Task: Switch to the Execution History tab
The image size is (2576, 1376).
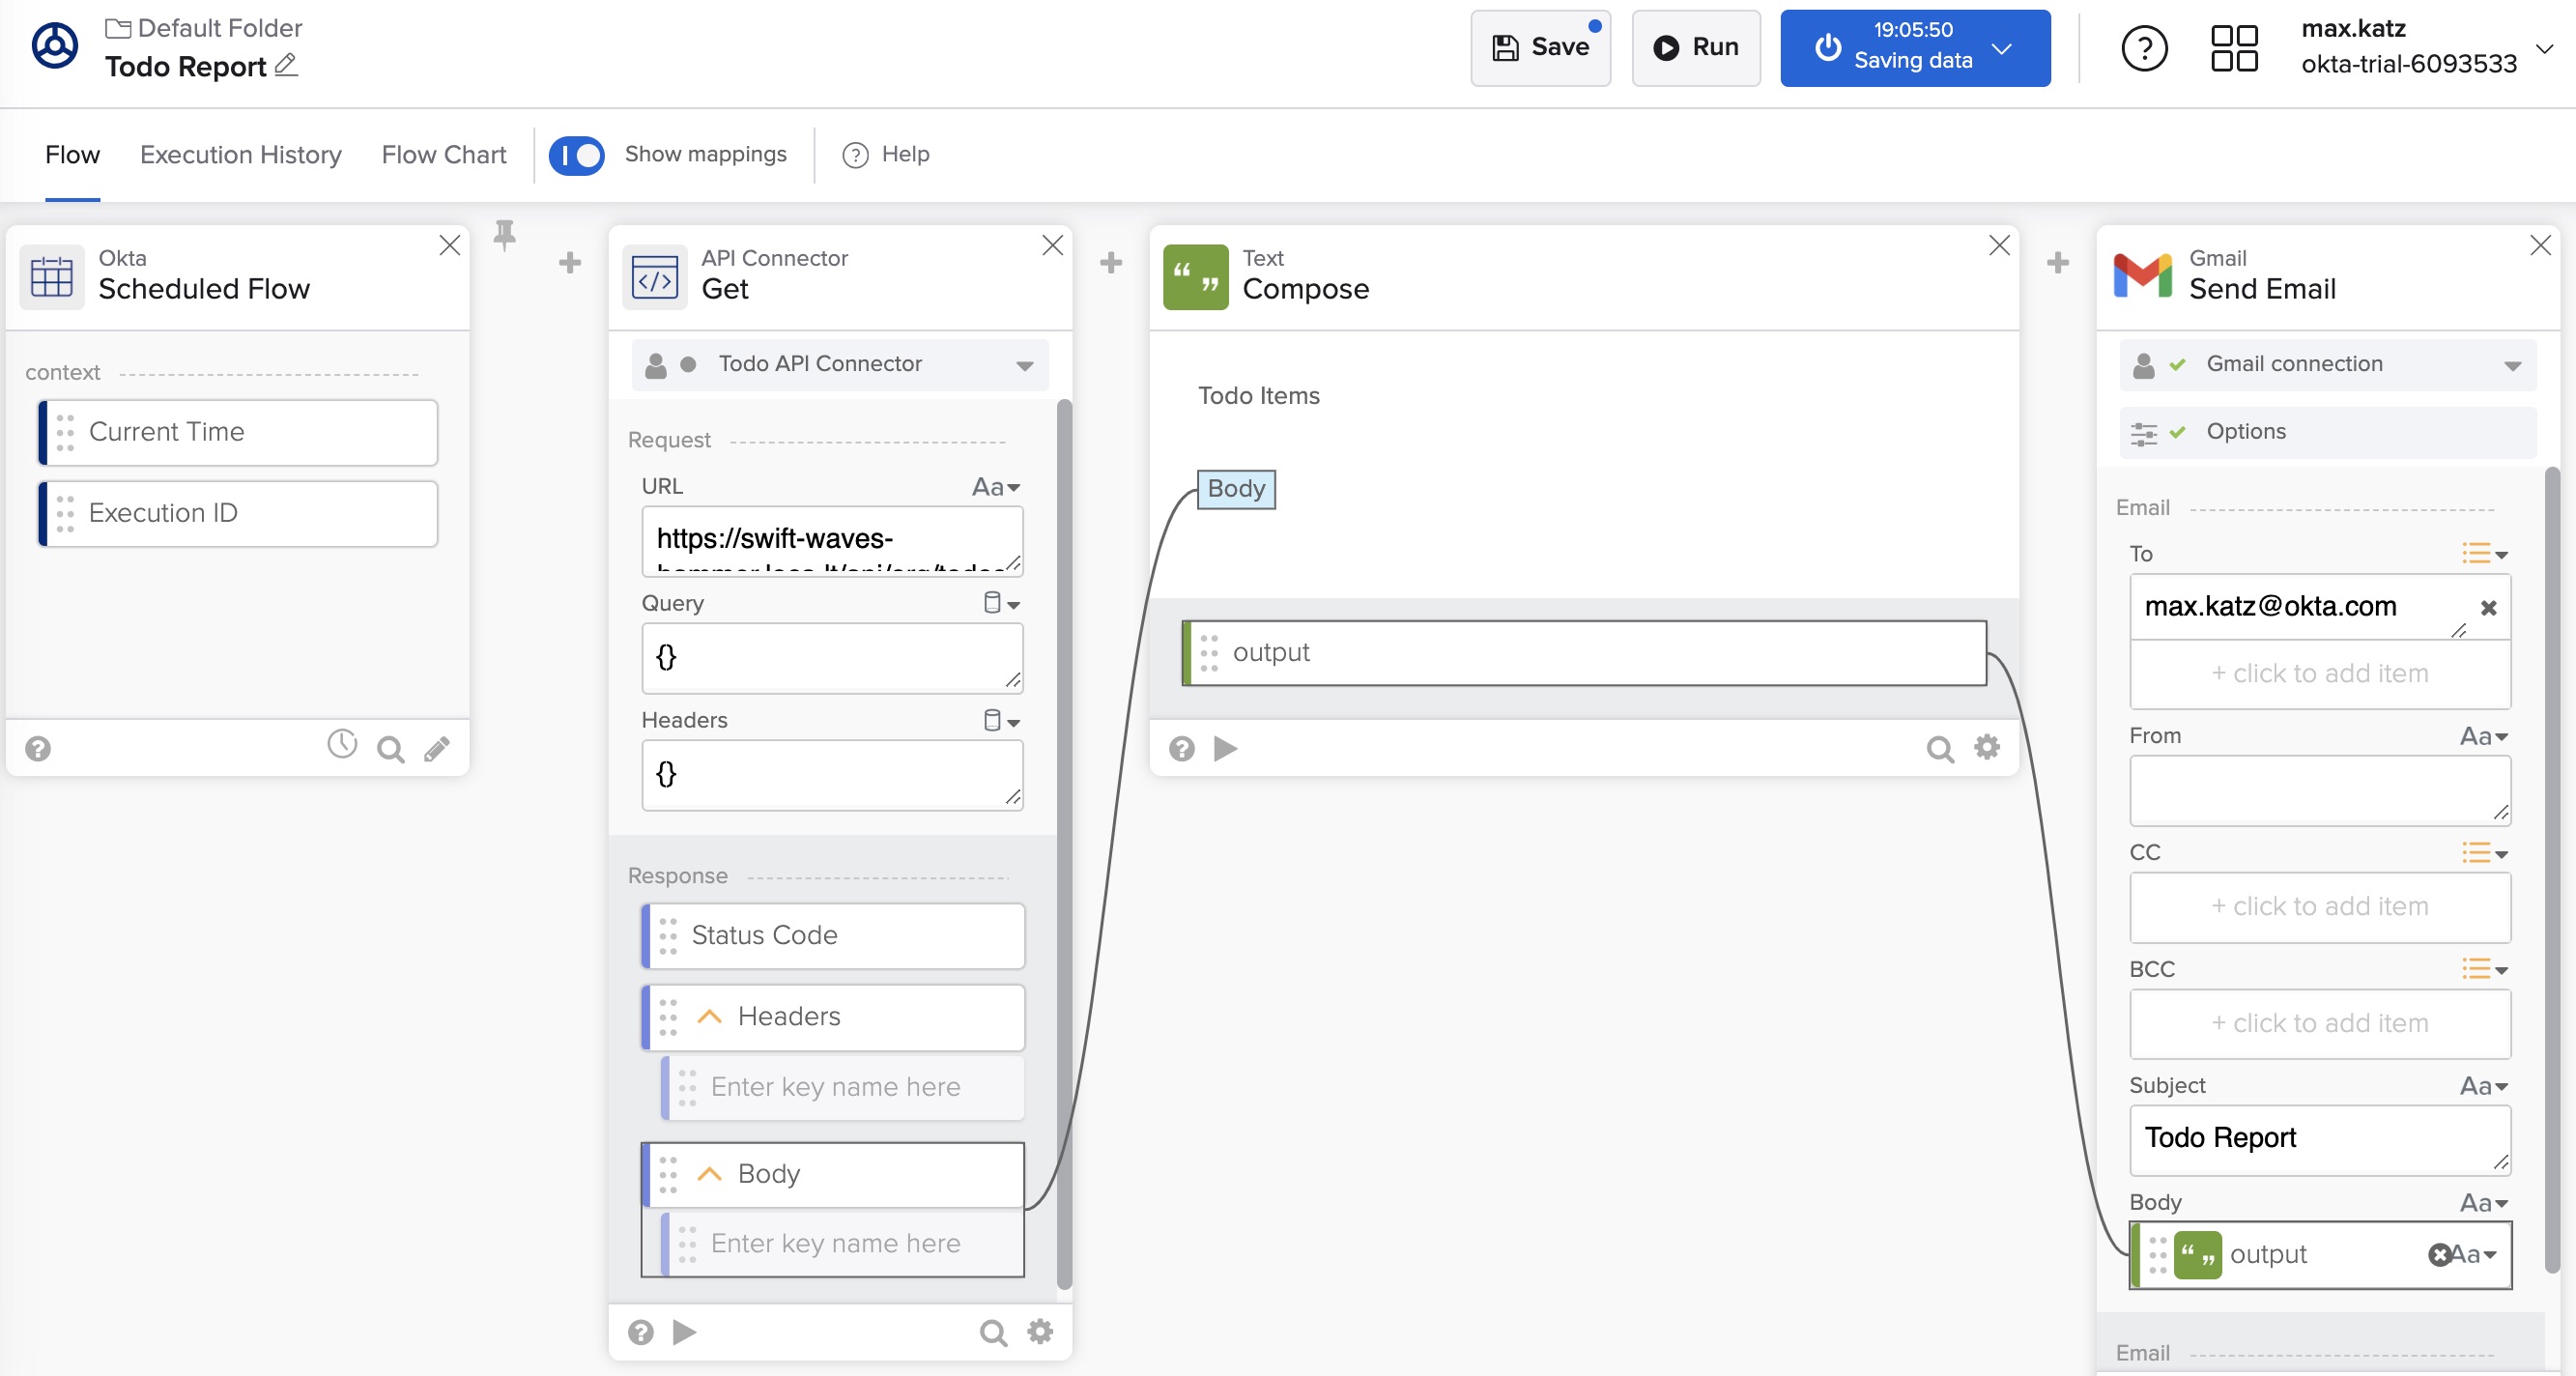Action: coord(240,155)
